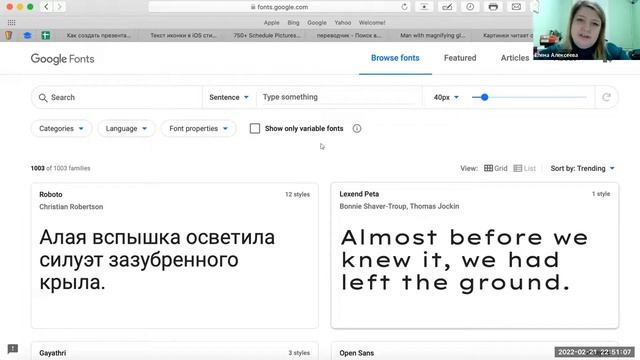Click the 1003 of 1003 families count
The image size is (640, 360).
pyautogui.click(x=60, y=168)
